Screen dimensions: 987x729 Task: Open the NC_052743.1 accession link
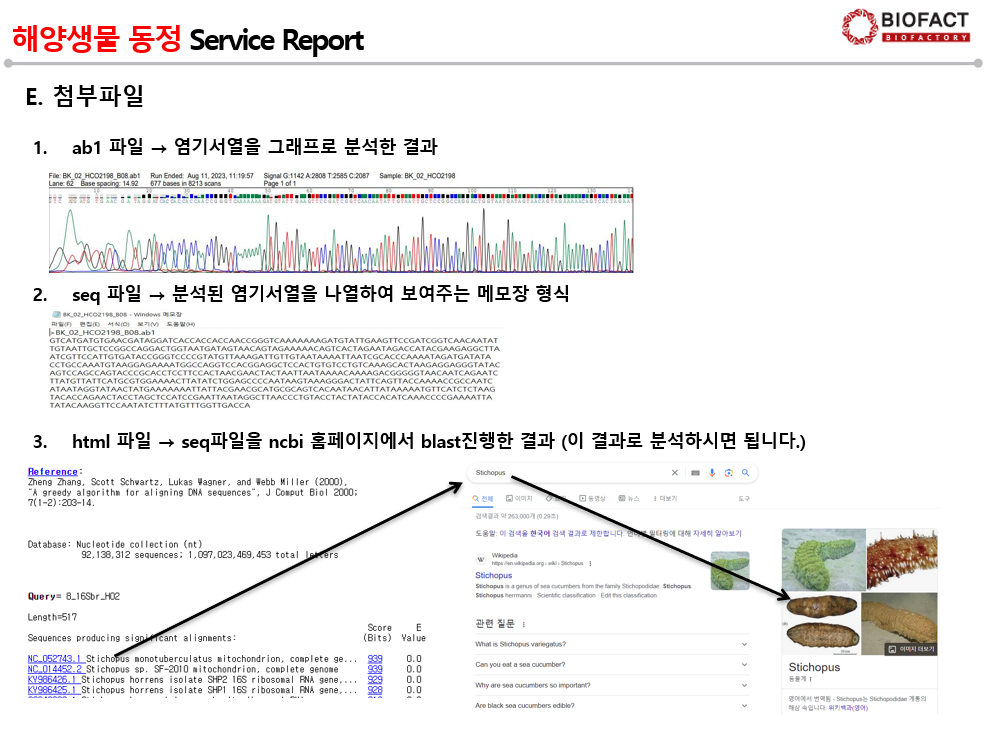pos(55,659)
